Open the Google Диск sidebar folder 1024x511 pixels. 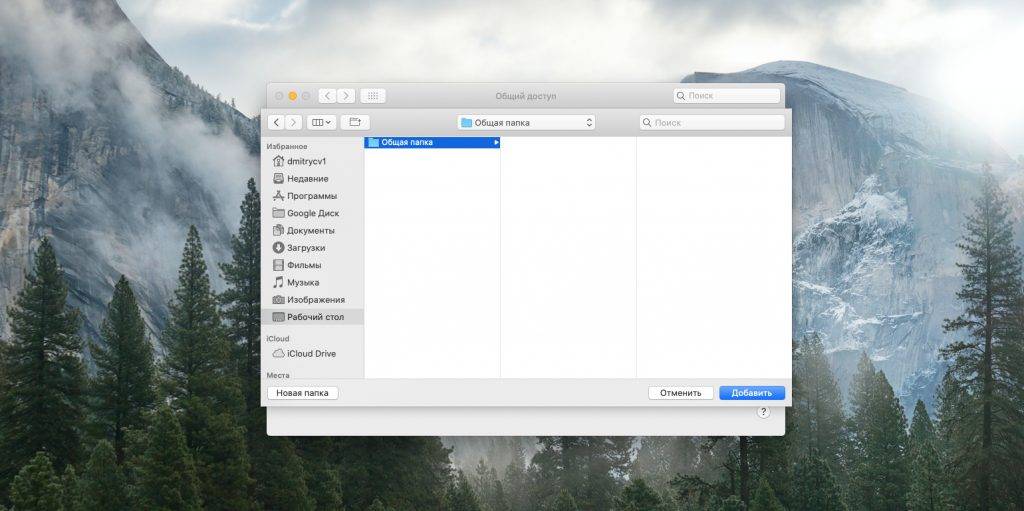(312, 213)
